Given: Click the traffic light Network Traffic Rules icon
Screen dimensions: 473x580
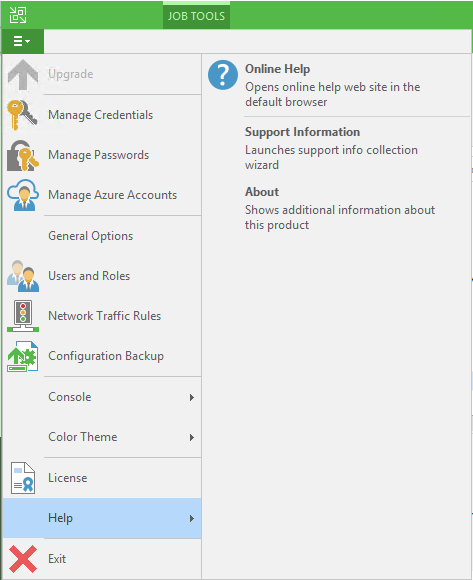Looking at the screenshot, I should tap(23, 316).
